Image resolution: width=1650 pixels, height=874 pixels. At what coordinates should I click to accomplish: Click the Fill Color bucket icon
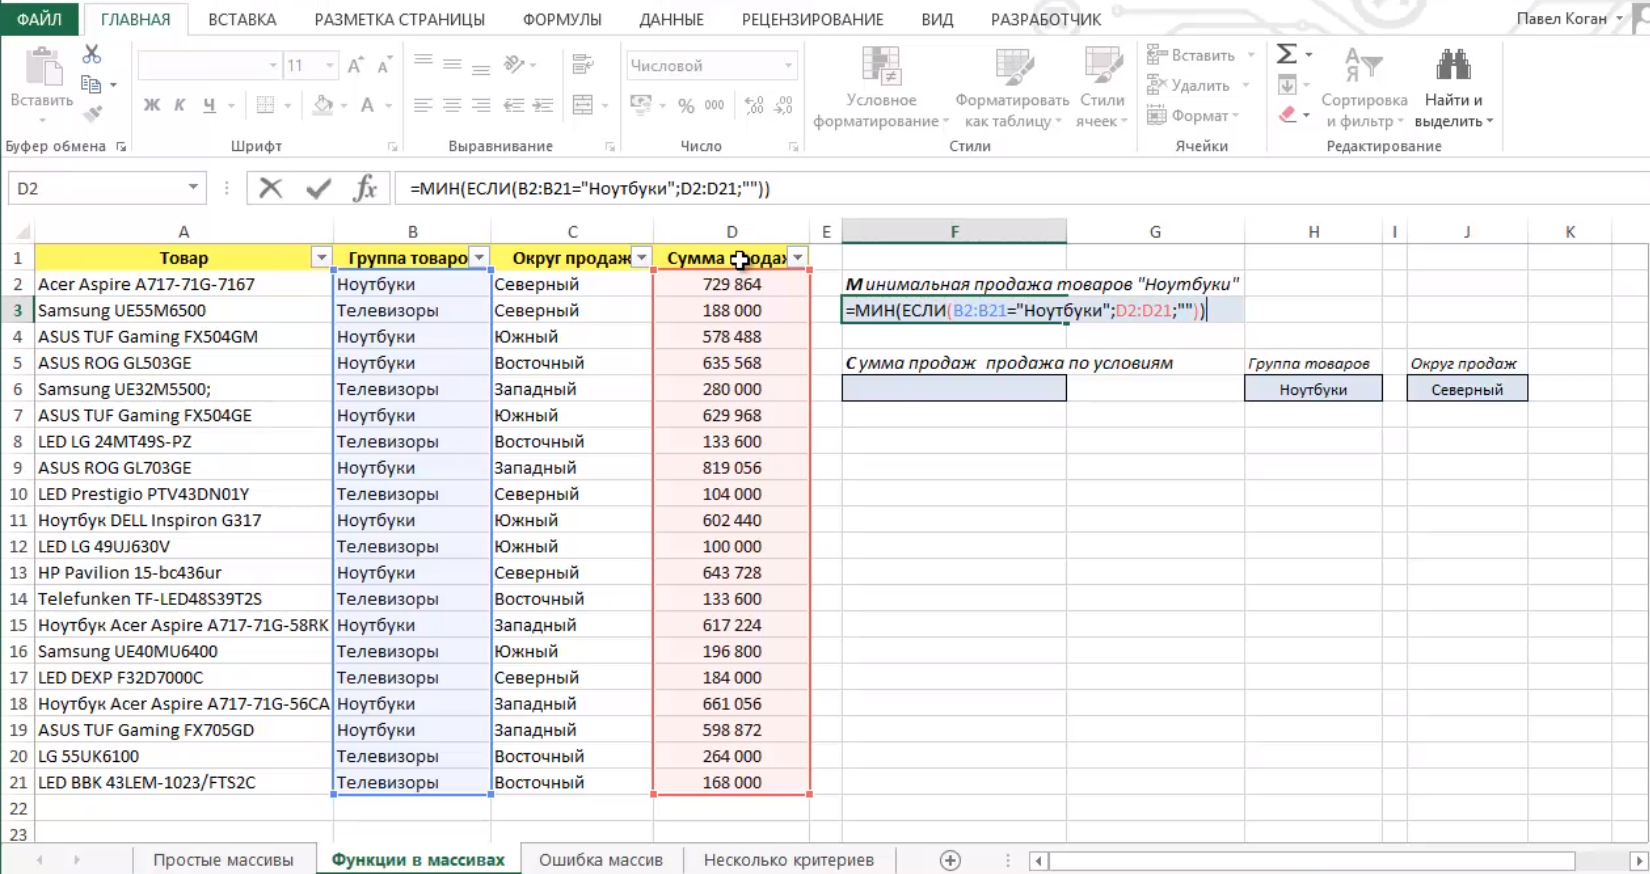323,105
